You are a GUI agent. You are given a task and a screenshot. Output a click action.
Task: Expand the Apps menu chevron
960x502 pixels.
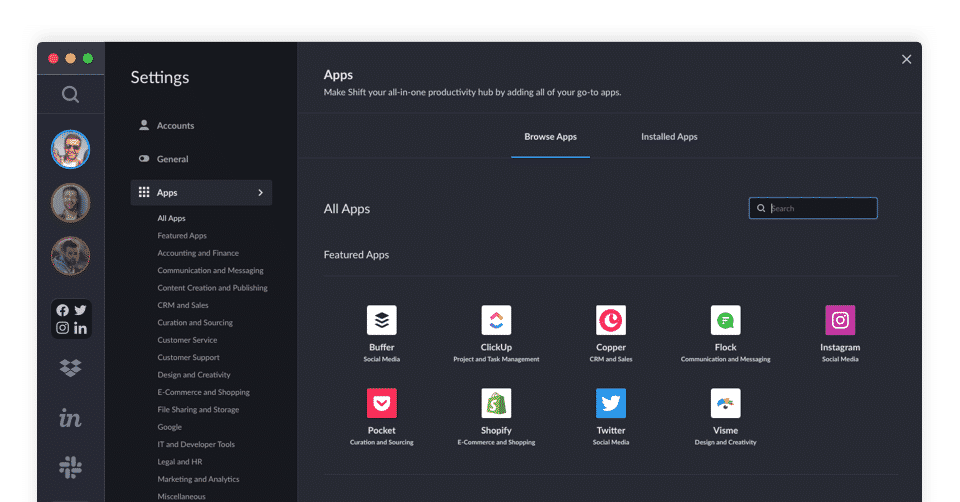(x=260, y=192)
